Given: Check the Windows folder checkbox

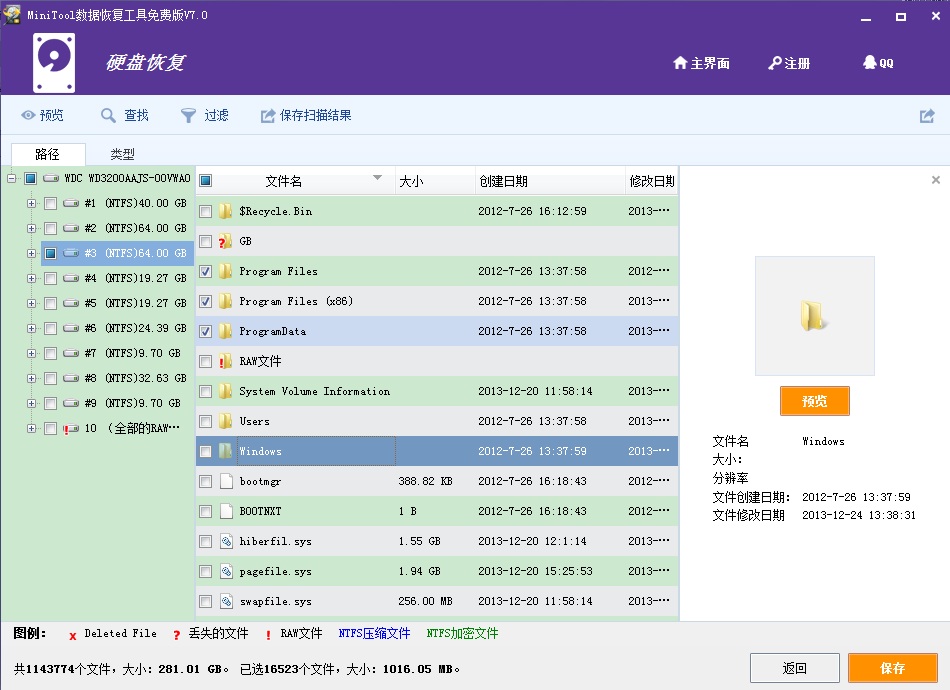Looking at the screenshot, I should click(206, 451).
